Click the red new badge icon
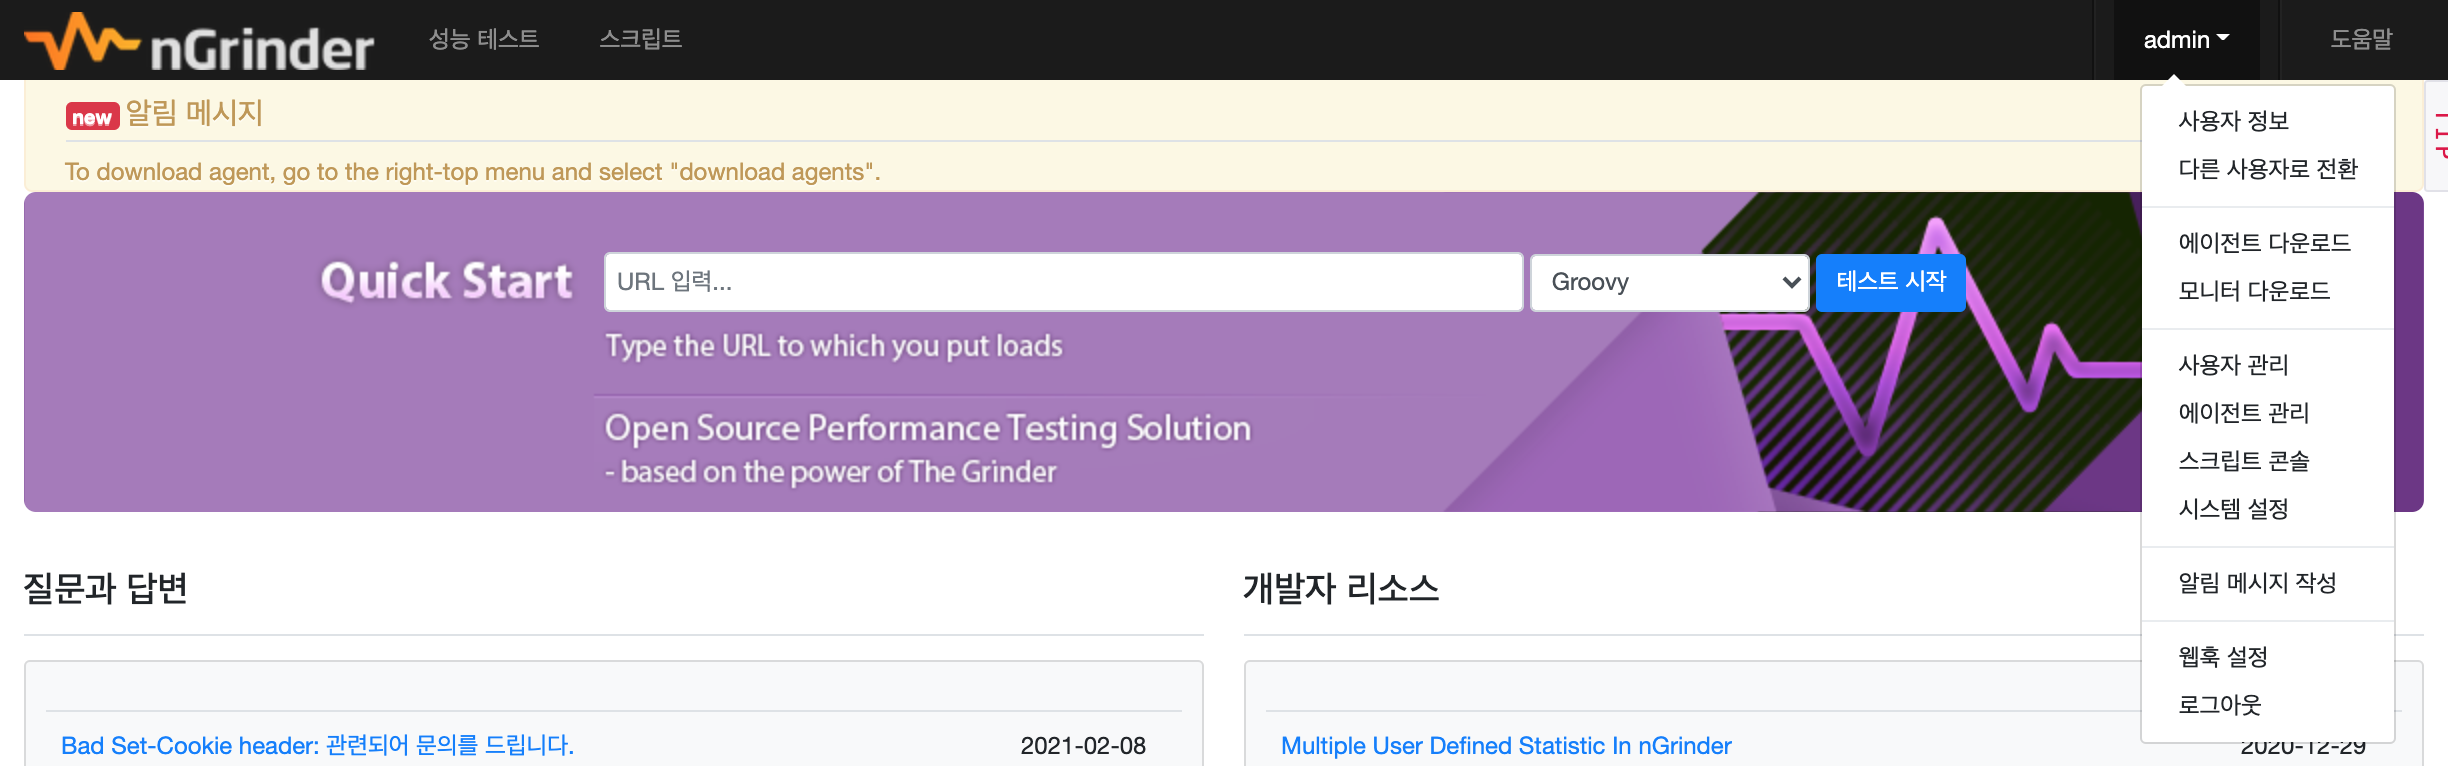 click(92, 117)
